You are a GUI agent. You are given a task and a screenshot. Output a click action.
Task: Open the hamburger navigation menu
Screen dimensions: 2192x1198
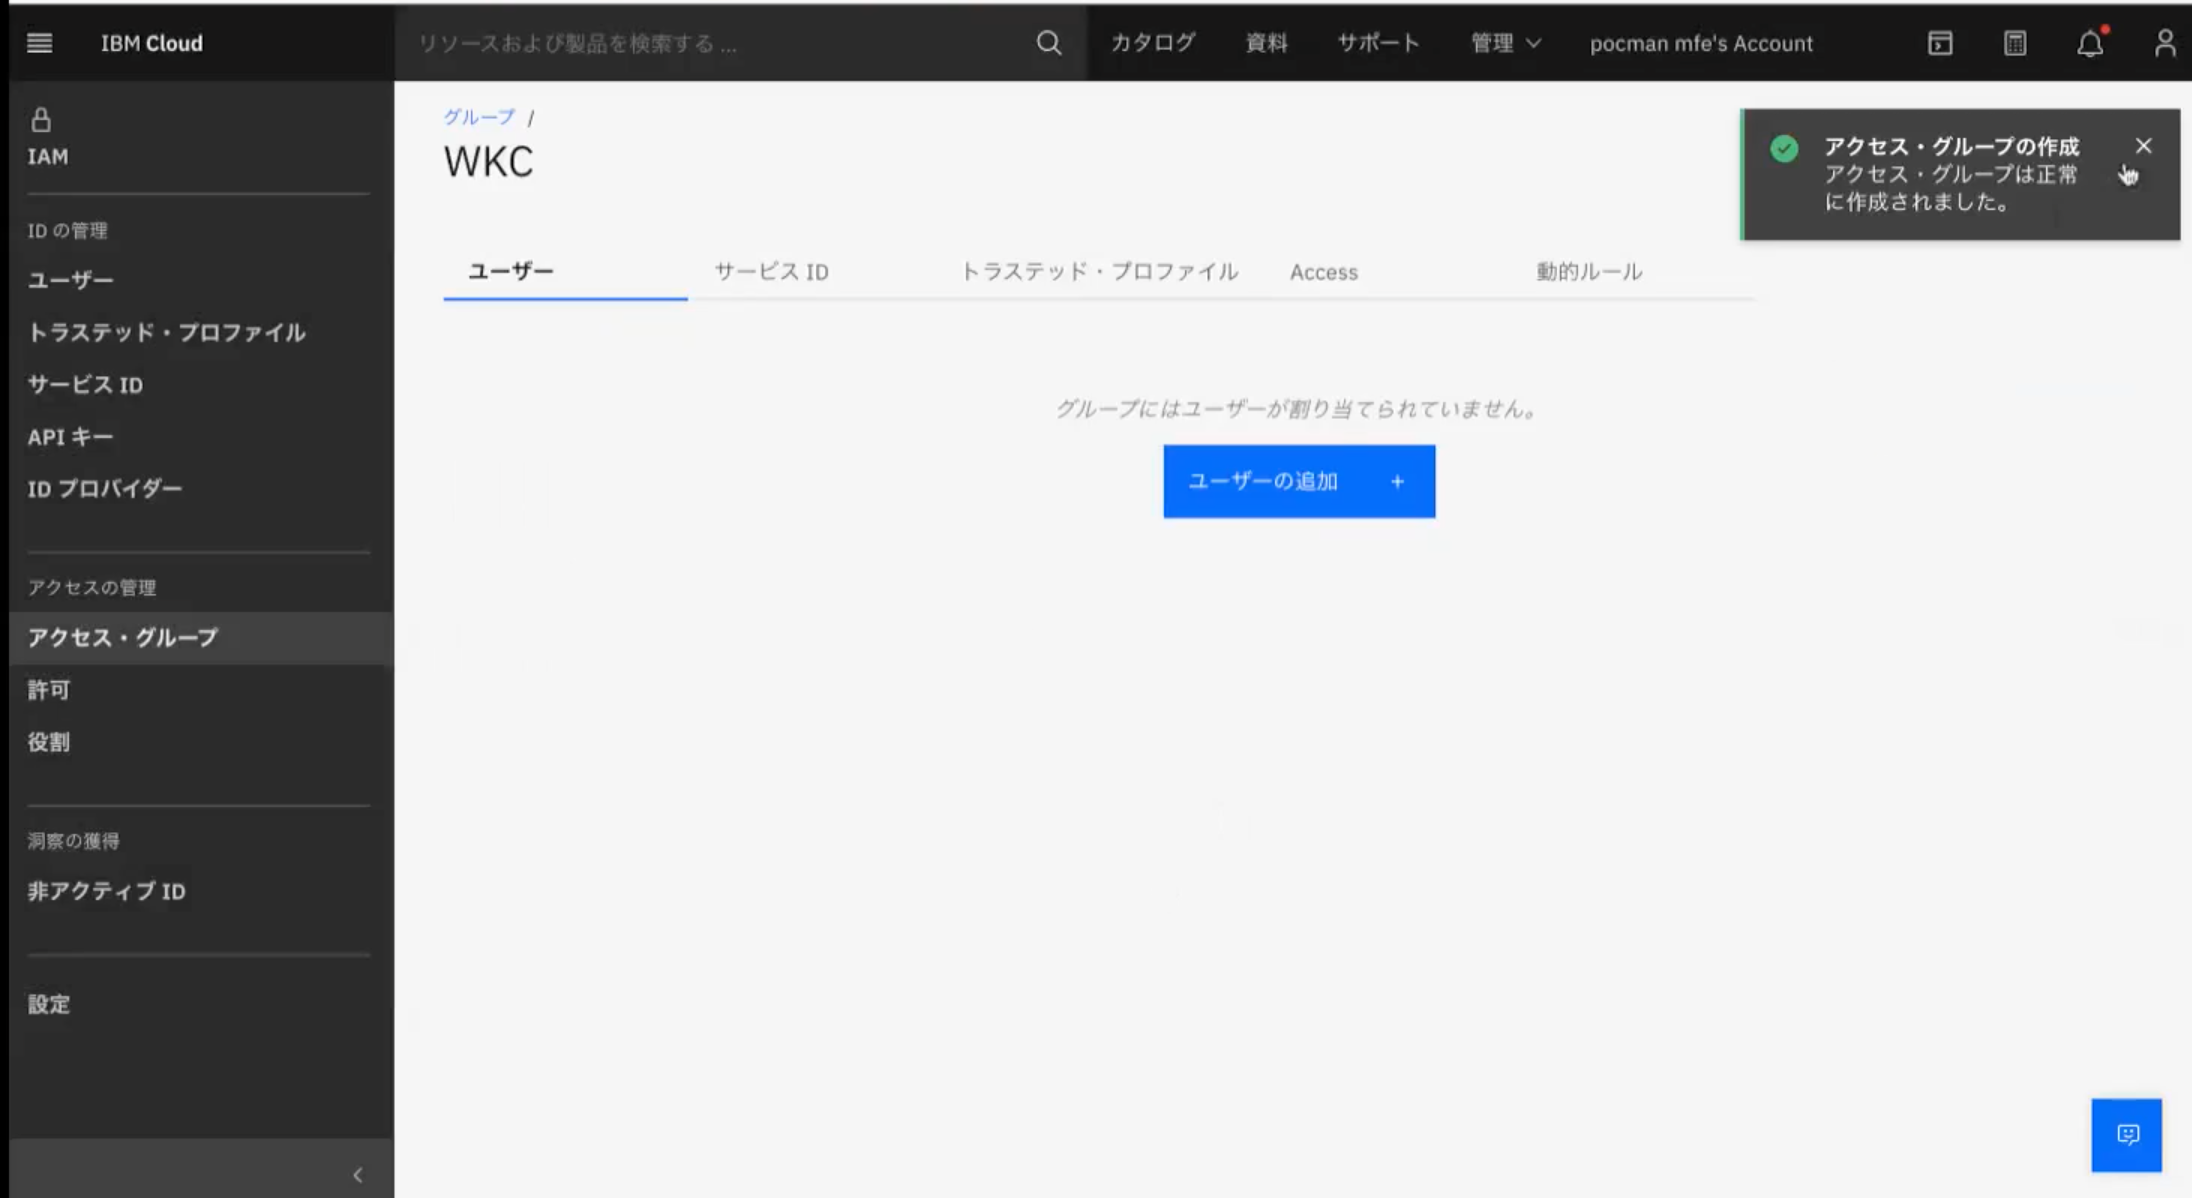[x=39, y=43]
